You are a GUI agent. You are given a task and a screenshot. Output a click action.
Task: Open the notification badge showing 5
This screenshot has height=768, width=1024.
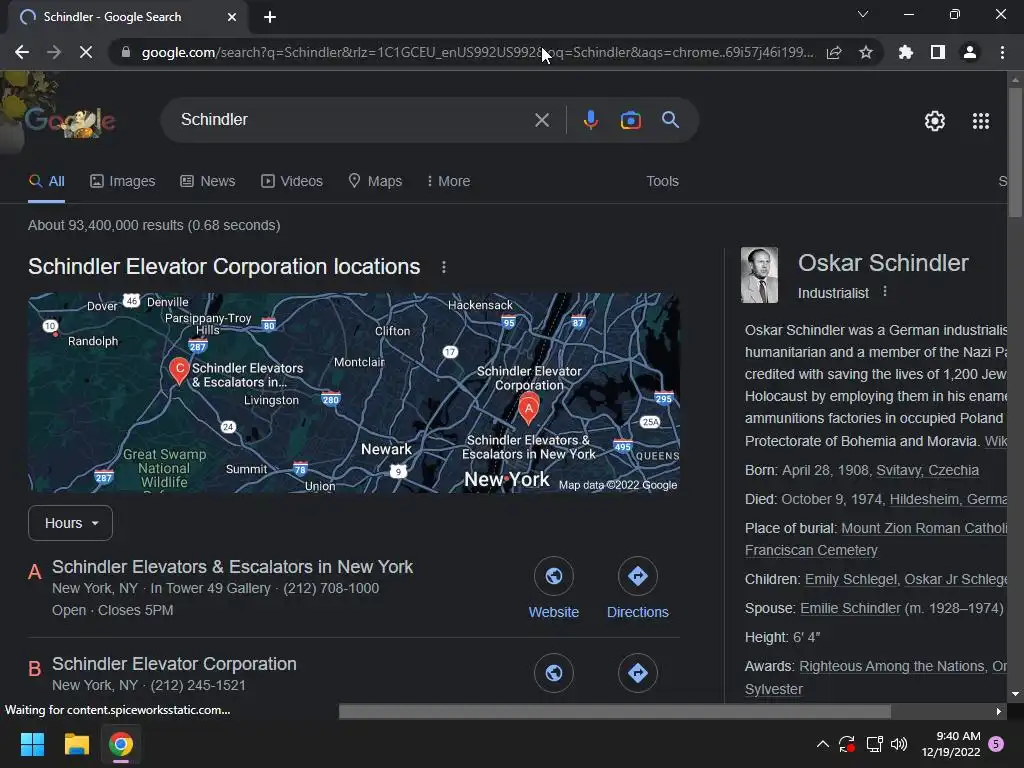click(996, 744)
